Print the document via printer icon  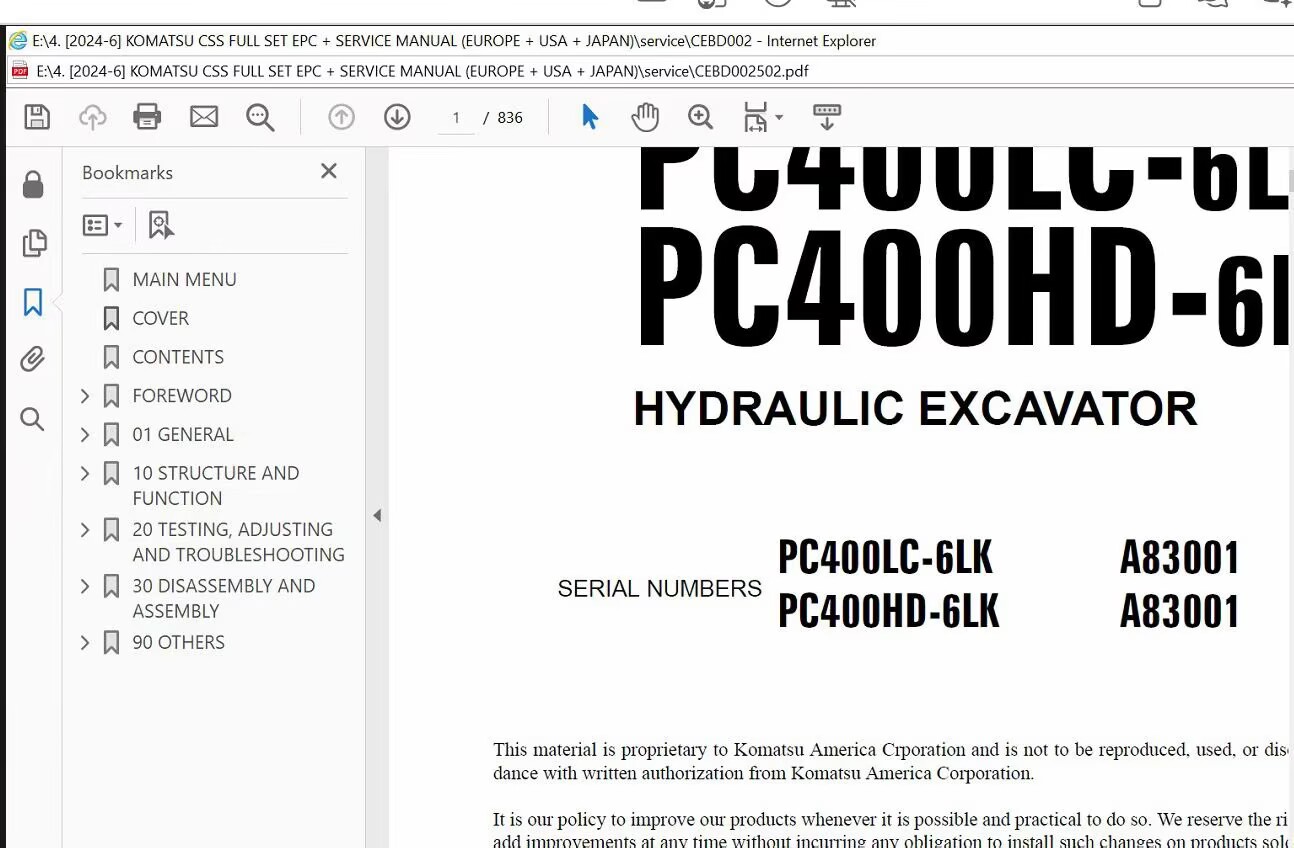147,117
